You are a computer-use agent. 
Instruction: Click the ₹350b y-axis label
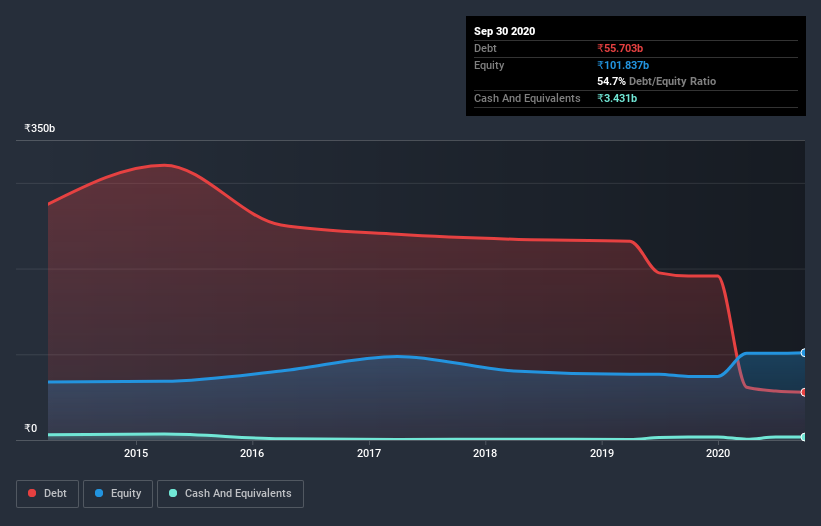pyautogui.click(x=39, y=128)
